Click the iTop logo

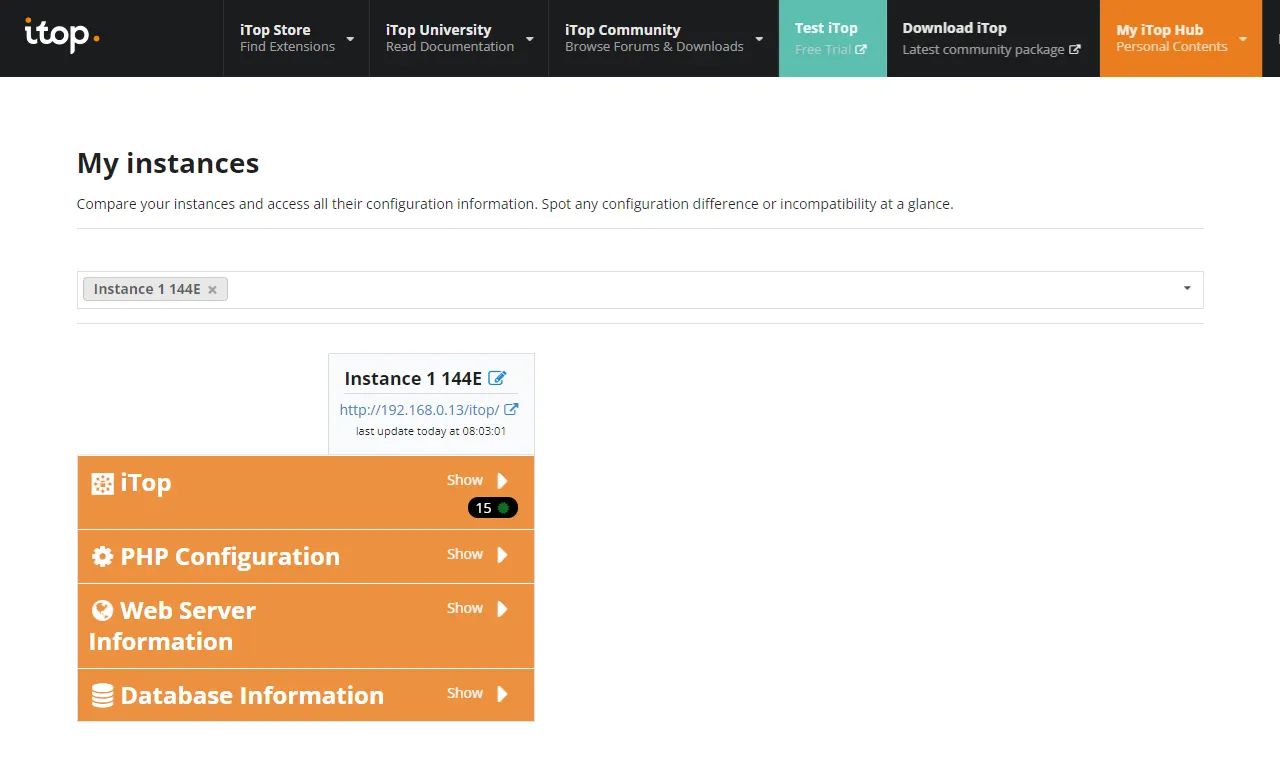click(62, 36)
